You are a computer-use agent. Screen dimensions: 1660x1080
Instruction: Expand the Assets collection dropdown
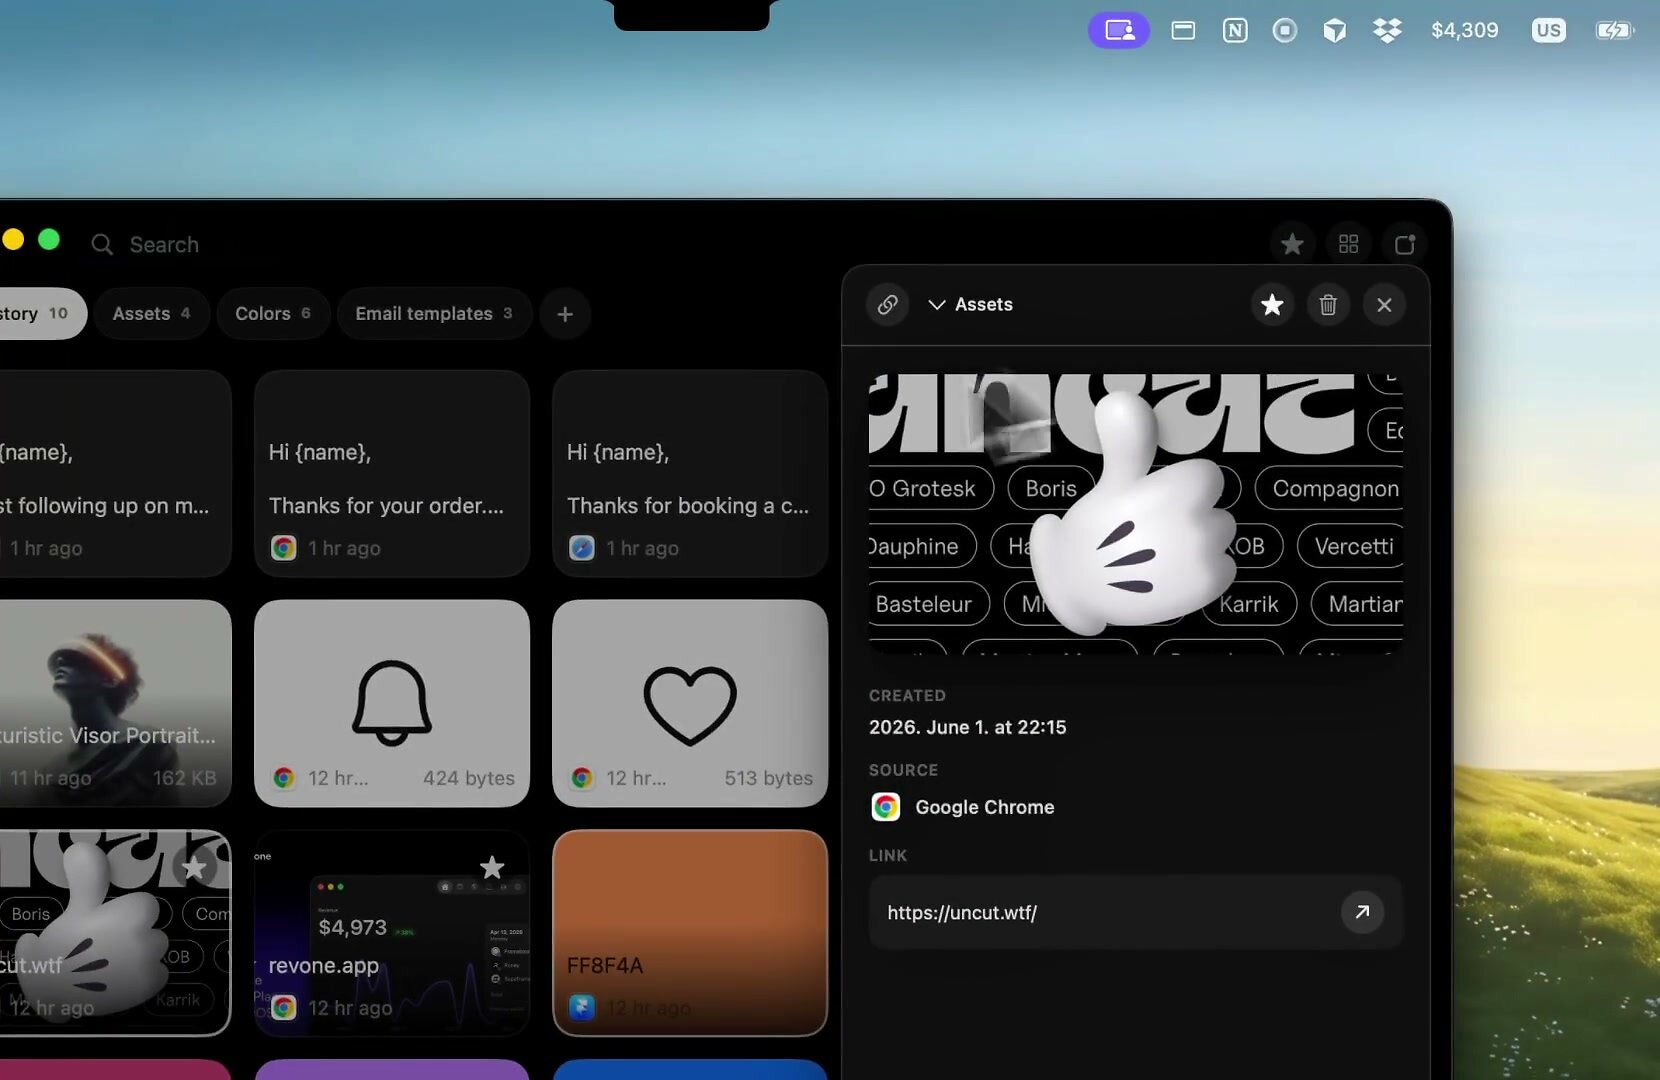tap(970, 304)
